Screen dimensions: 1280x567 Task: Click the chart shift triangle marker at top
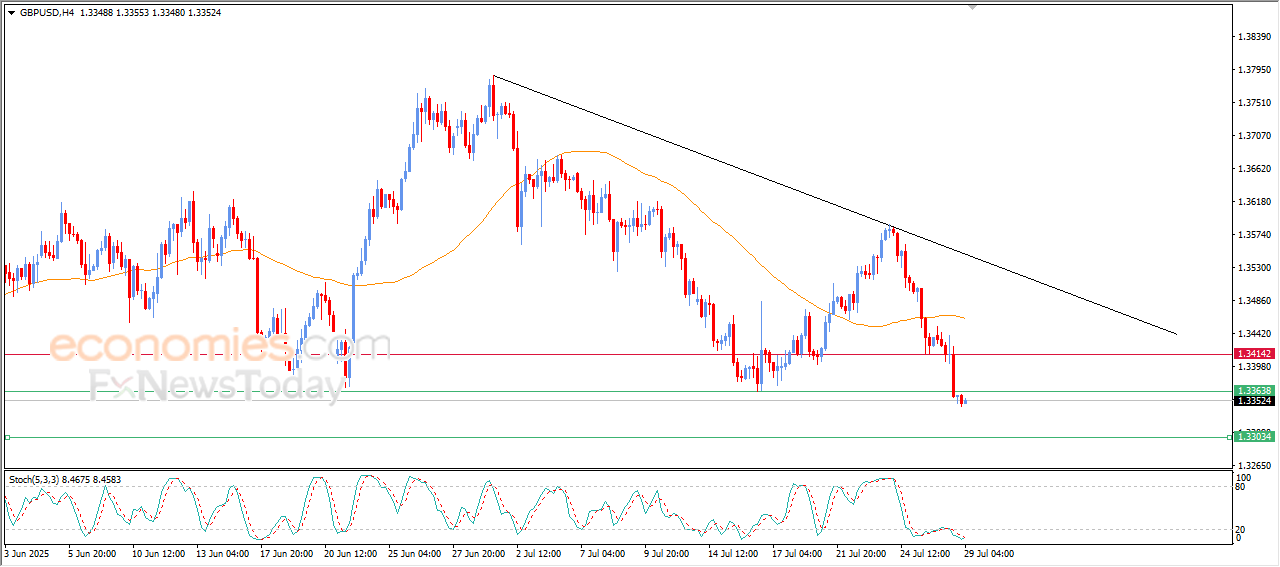[x=970, y=8]
